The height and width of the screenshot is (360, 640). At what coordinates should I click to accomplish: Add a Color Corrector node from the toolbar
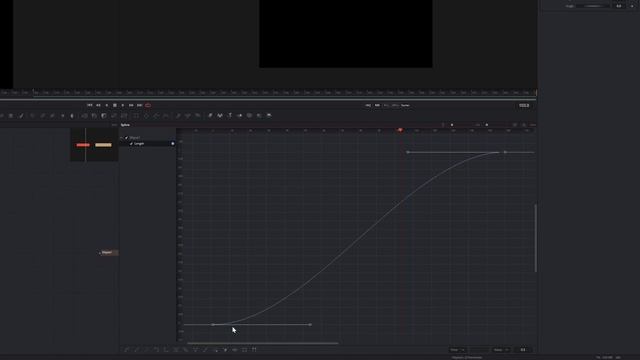[32, 116]
